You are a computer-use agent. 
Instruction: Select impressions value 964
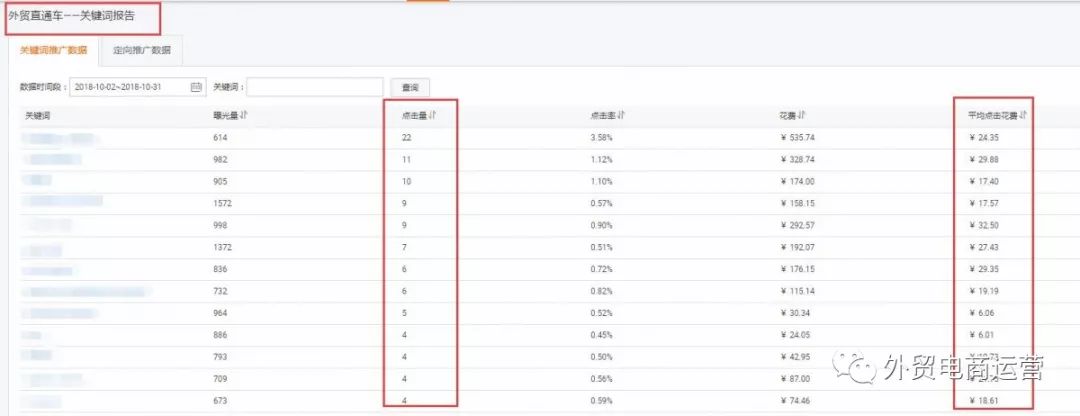tap(220, 313)
